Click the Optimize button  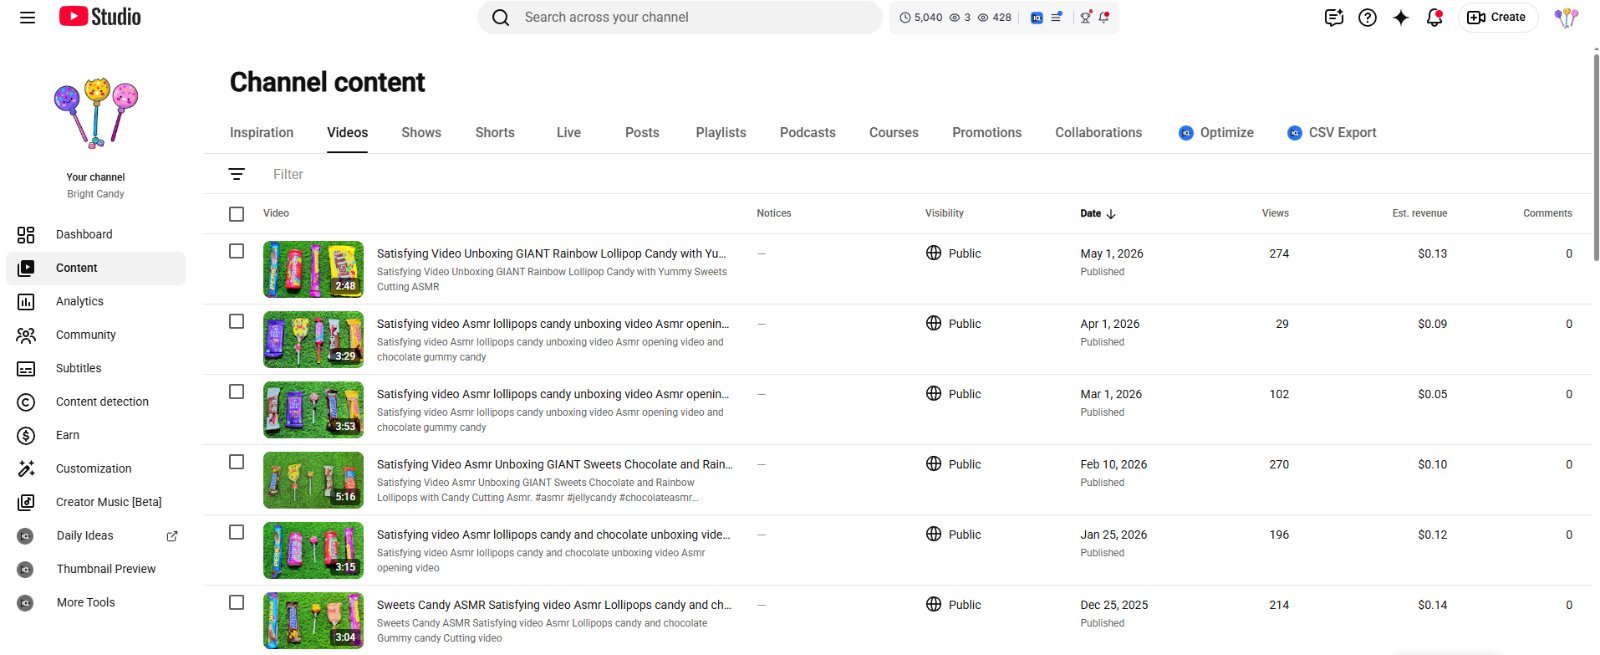(x=1216, y=132)
